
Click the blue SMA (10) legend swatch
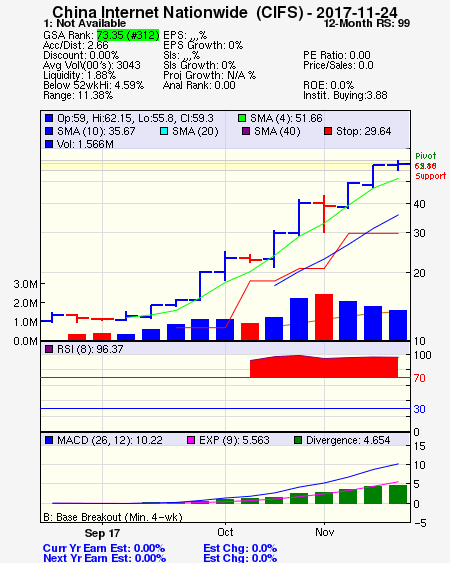pyautogui.click(x=49, y=131)
